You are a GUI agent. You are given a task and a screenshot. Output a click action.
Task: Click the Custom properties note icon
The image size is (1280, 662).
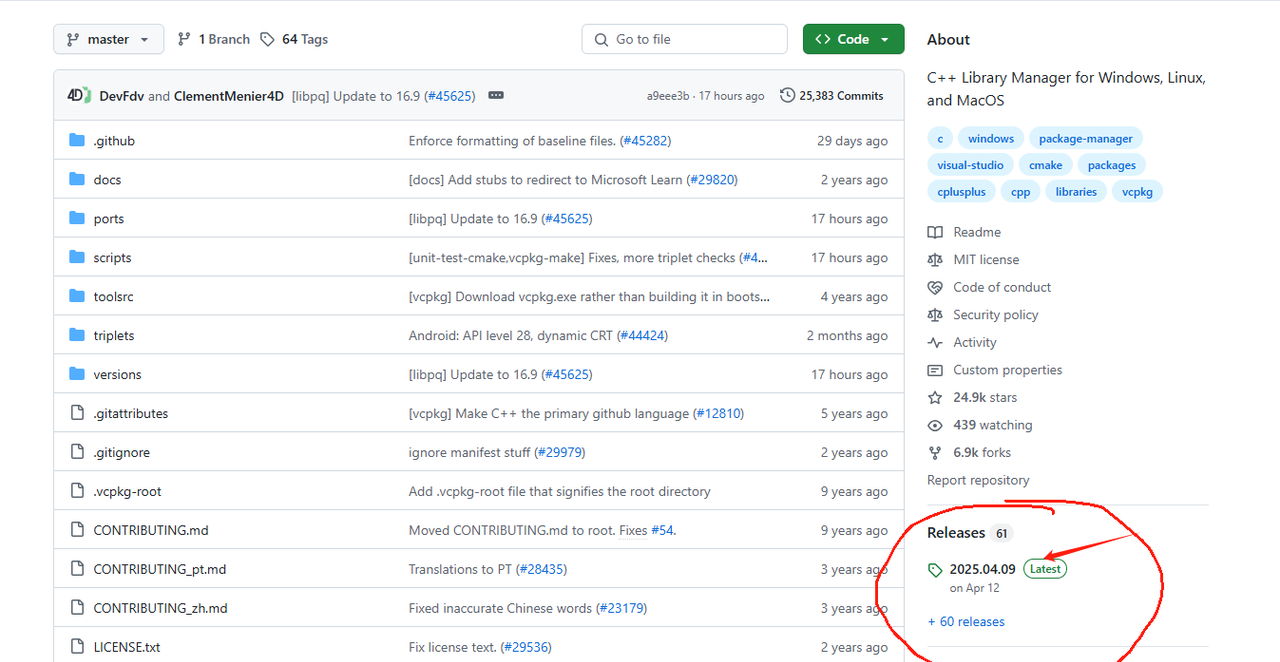click(x=935, y=370)
